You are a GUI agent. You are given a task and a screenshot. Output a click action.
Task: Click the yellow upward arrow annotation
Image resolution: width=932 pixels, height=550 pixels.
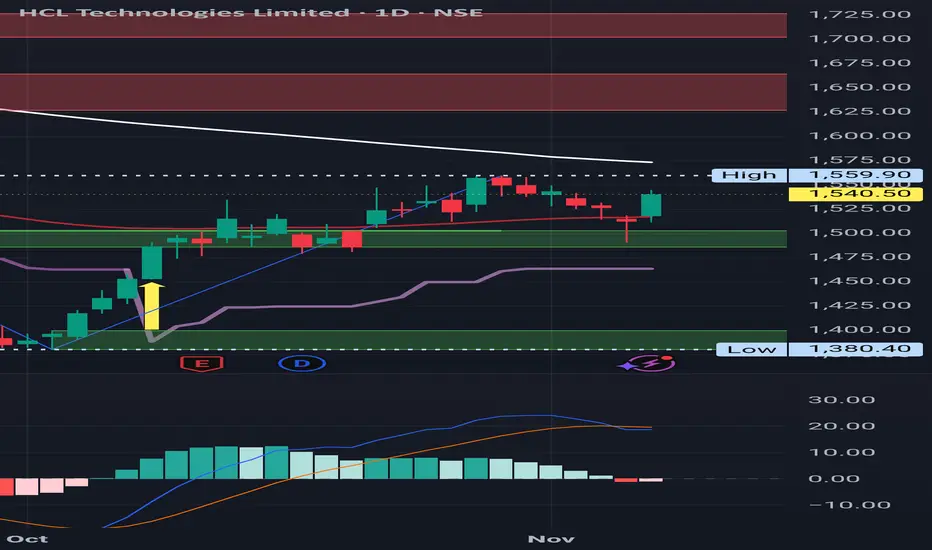152,306
